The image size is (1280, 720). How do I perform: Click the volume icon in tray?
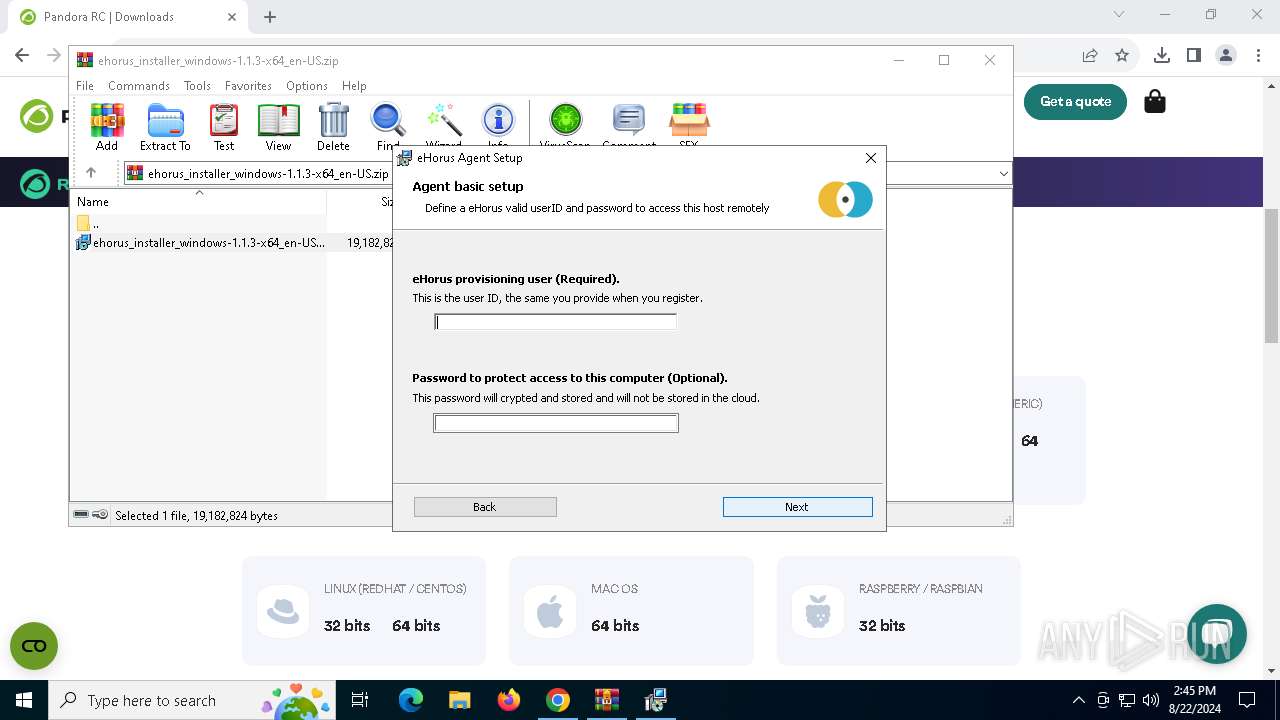pyautogui.click(x=1150, y=700)
